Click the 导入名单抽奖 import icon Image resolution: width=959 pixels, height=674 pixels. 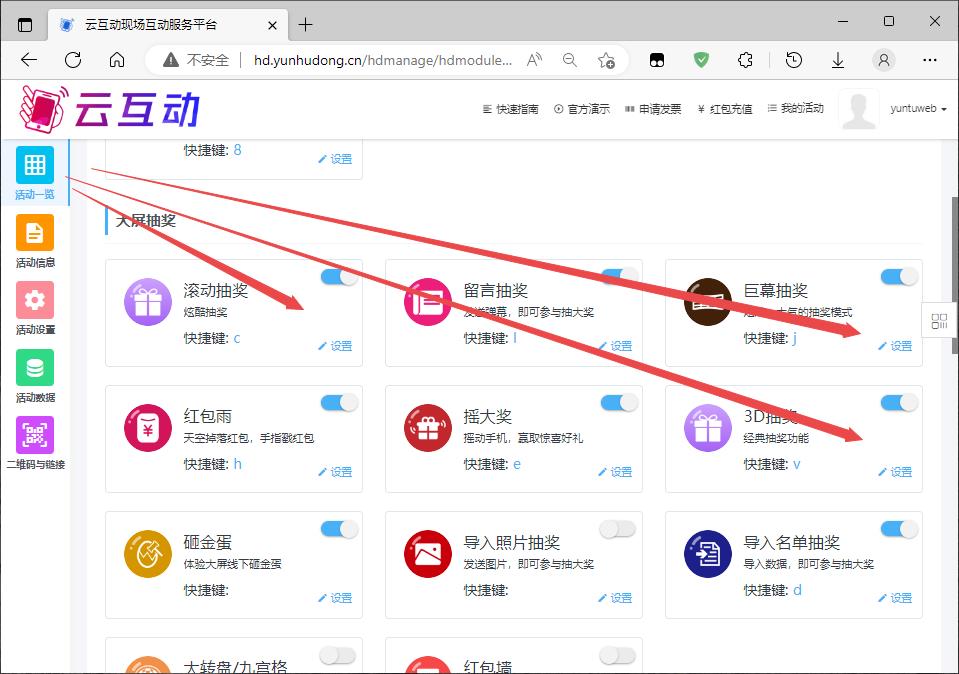tap(708, 554)
